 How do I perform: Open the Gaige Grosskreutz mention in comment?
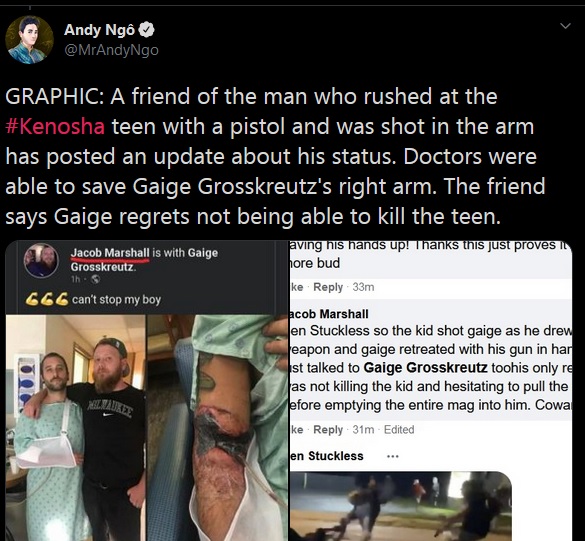pos(425,368)
